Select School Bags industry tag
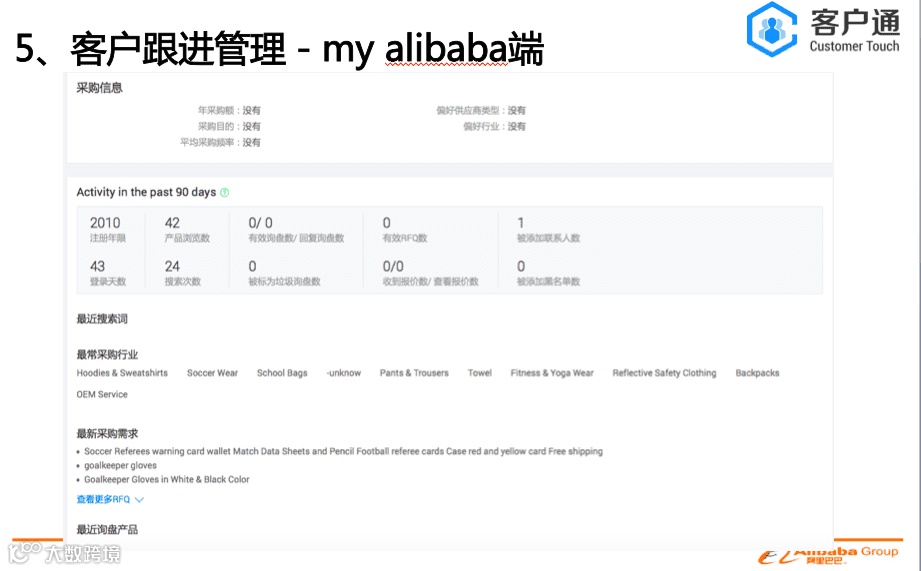 [282, 373]
